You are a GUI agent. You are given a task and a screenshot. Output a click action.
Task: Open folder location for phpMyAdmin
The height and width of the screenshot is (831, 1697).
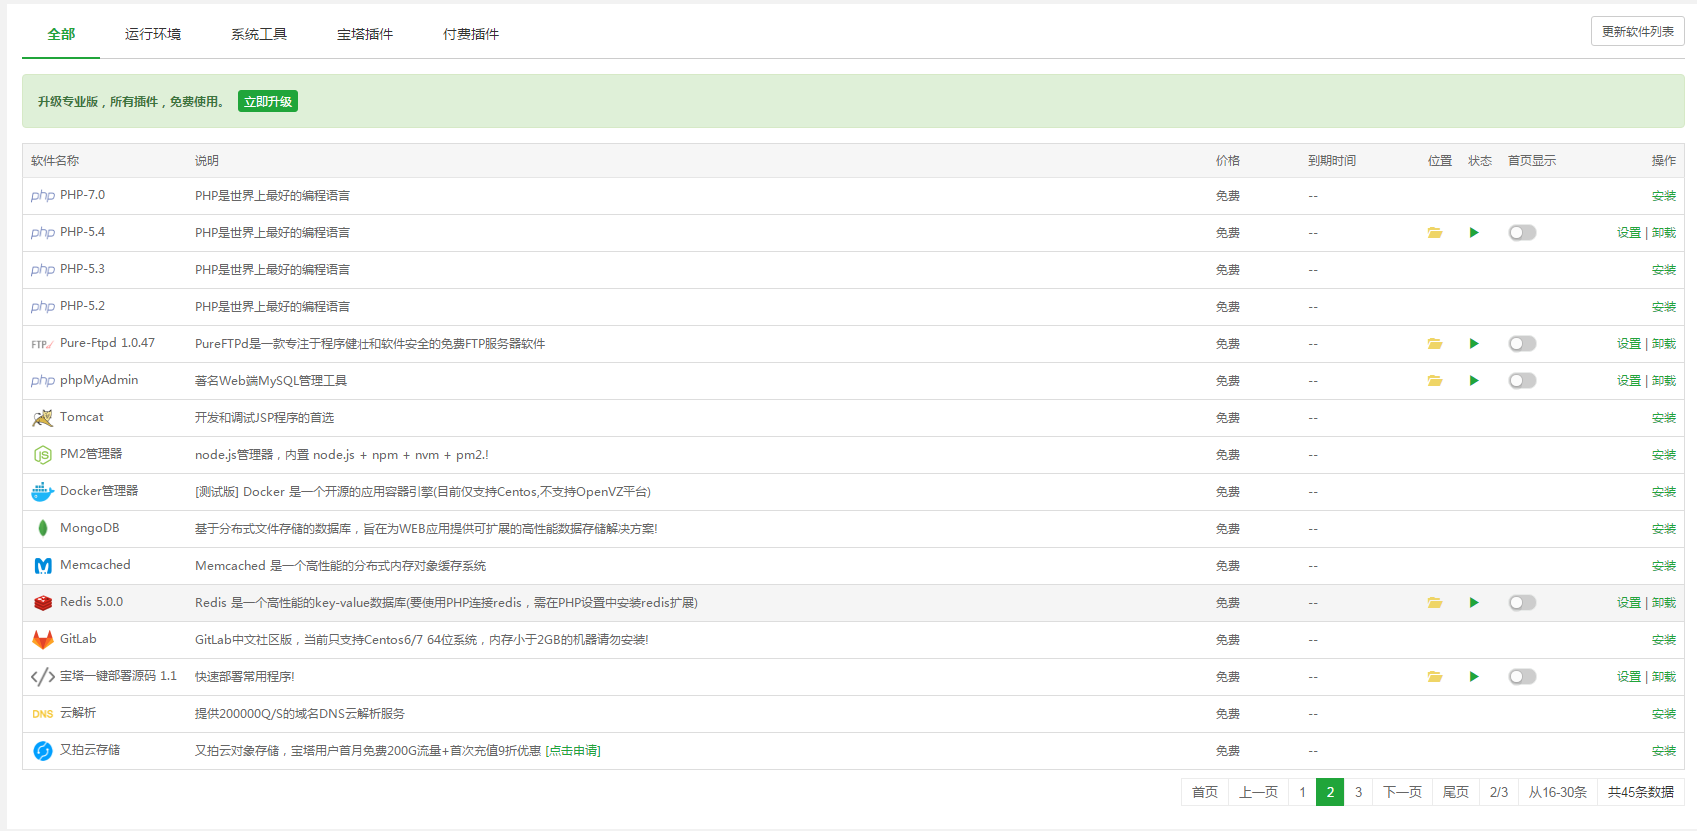1435,381
